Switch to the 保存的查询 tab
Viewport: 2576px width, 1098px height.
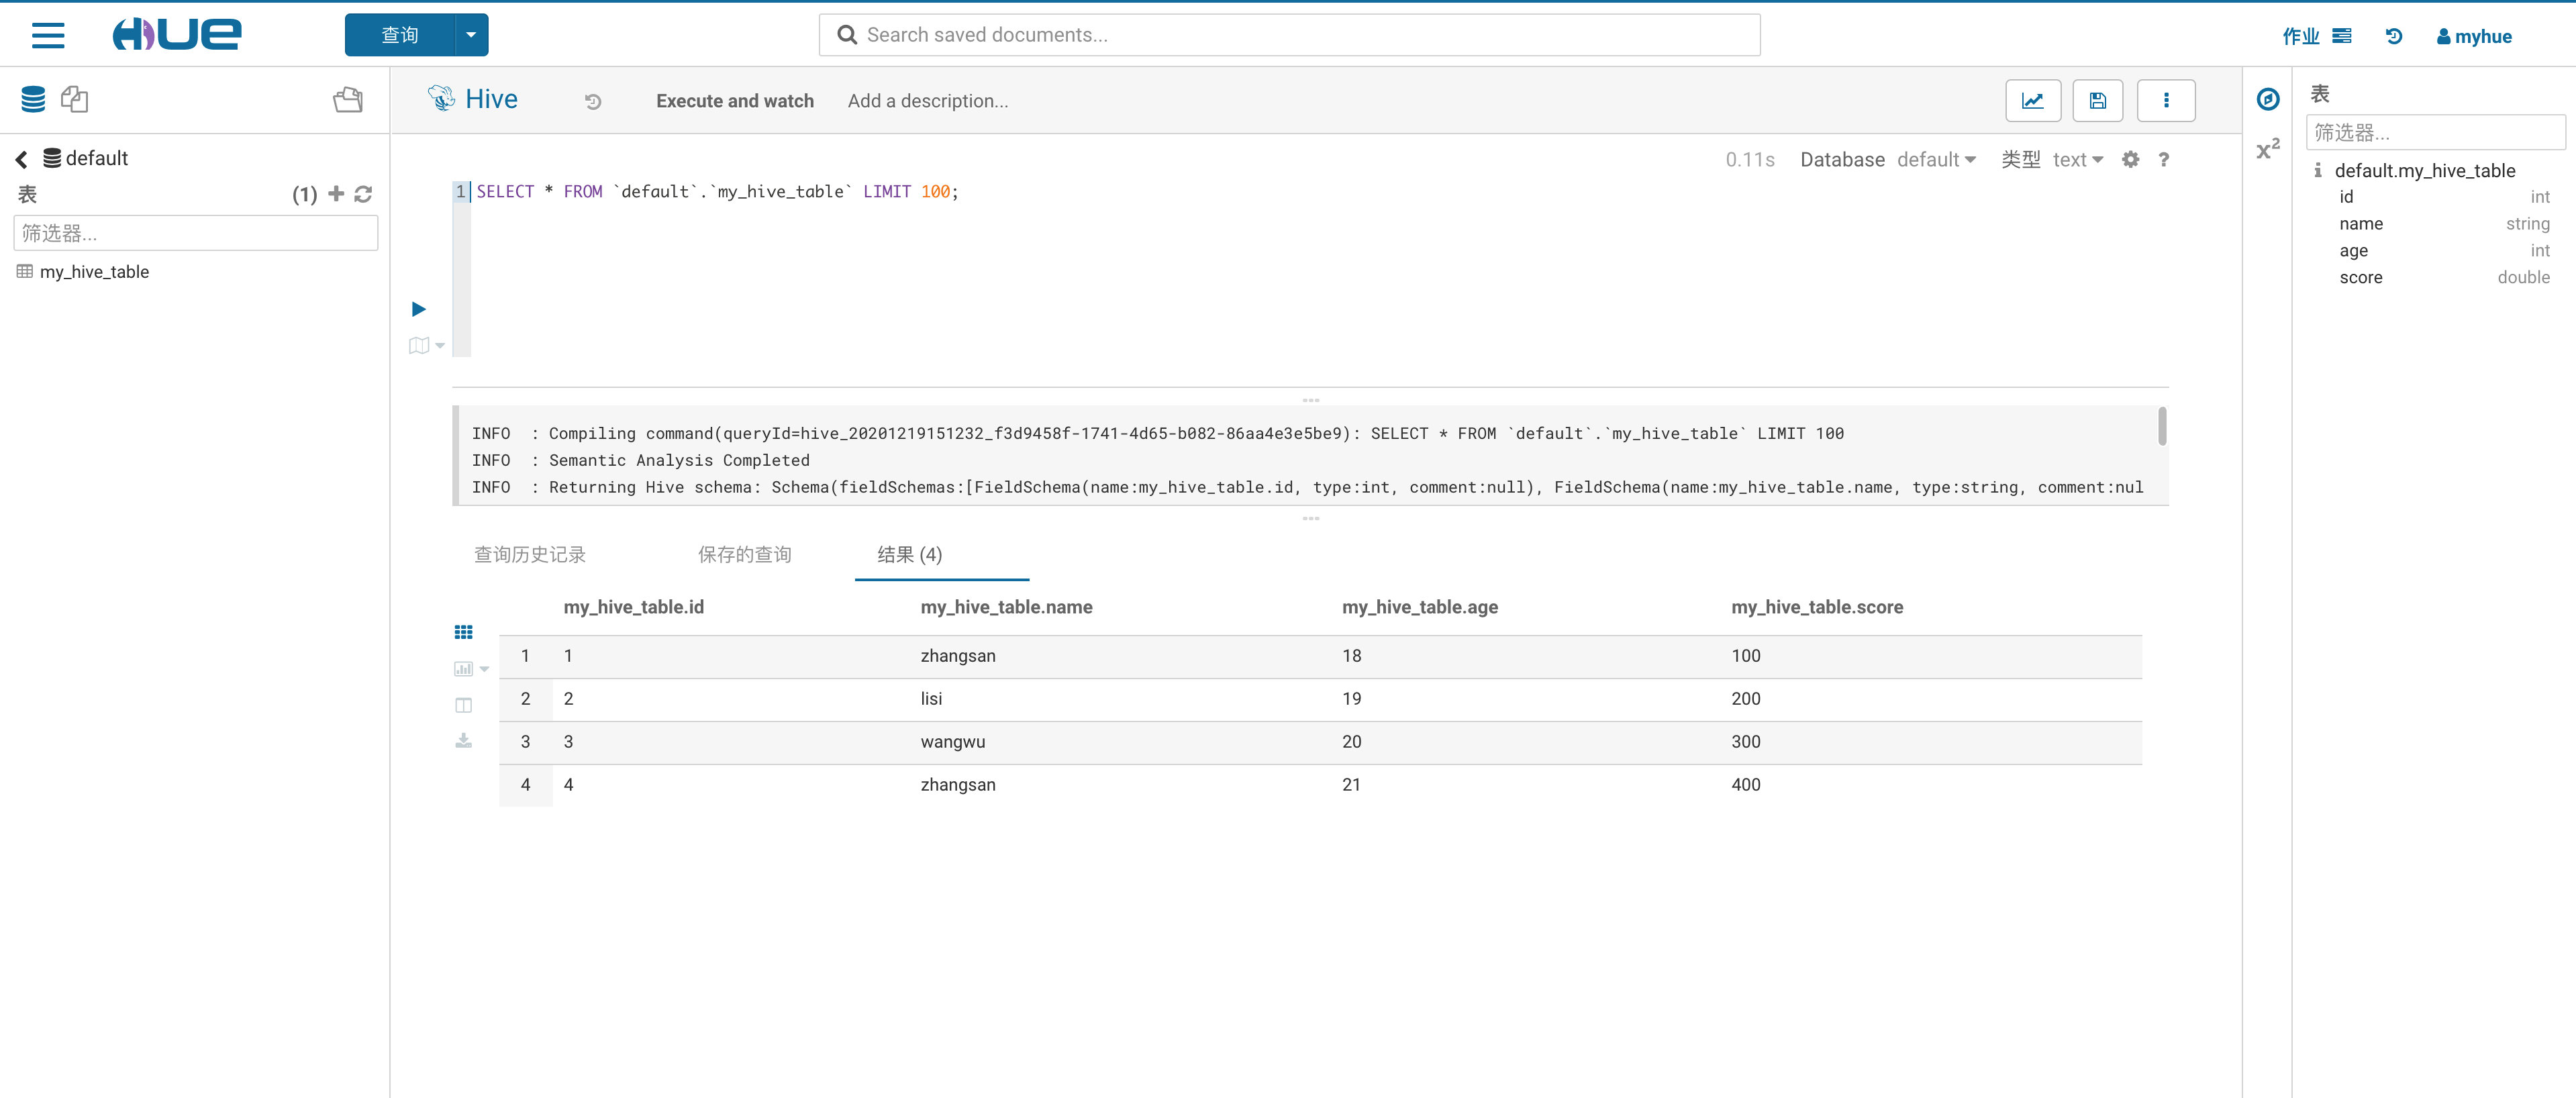click(x=744, y=555)
